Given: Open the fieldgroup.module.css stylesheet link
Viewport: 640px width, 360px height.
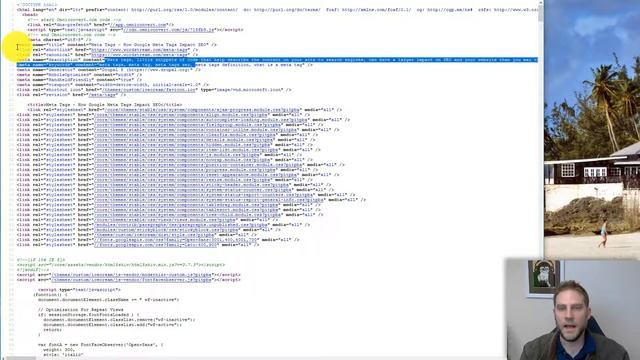Looking at the screenshot, I should pos(187,125).
